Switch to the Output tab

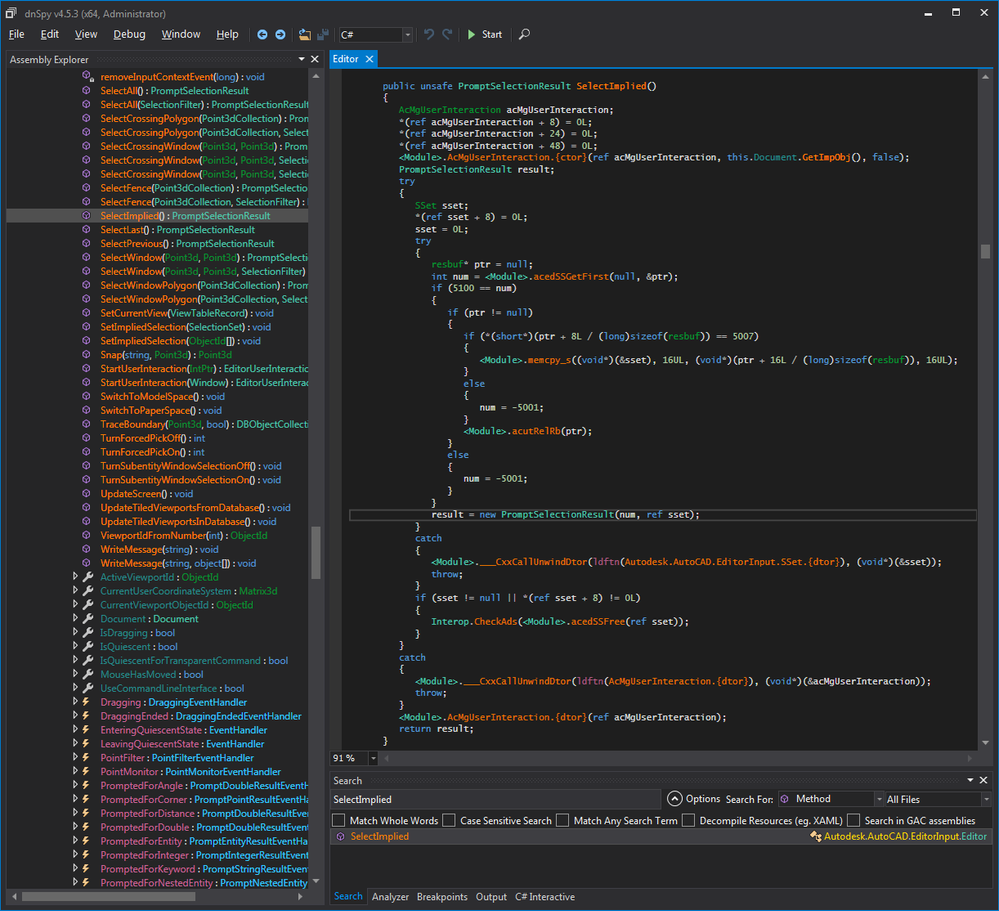pyautogui.click(x=491, y=897)
